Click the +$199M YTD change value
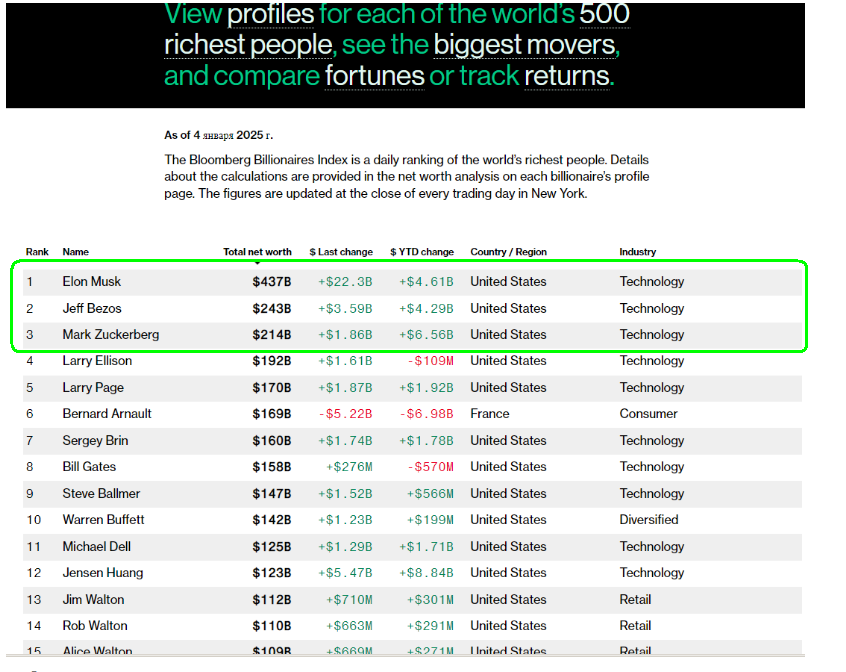This screenshot has width=846, height=672. [x=430, y=519]
